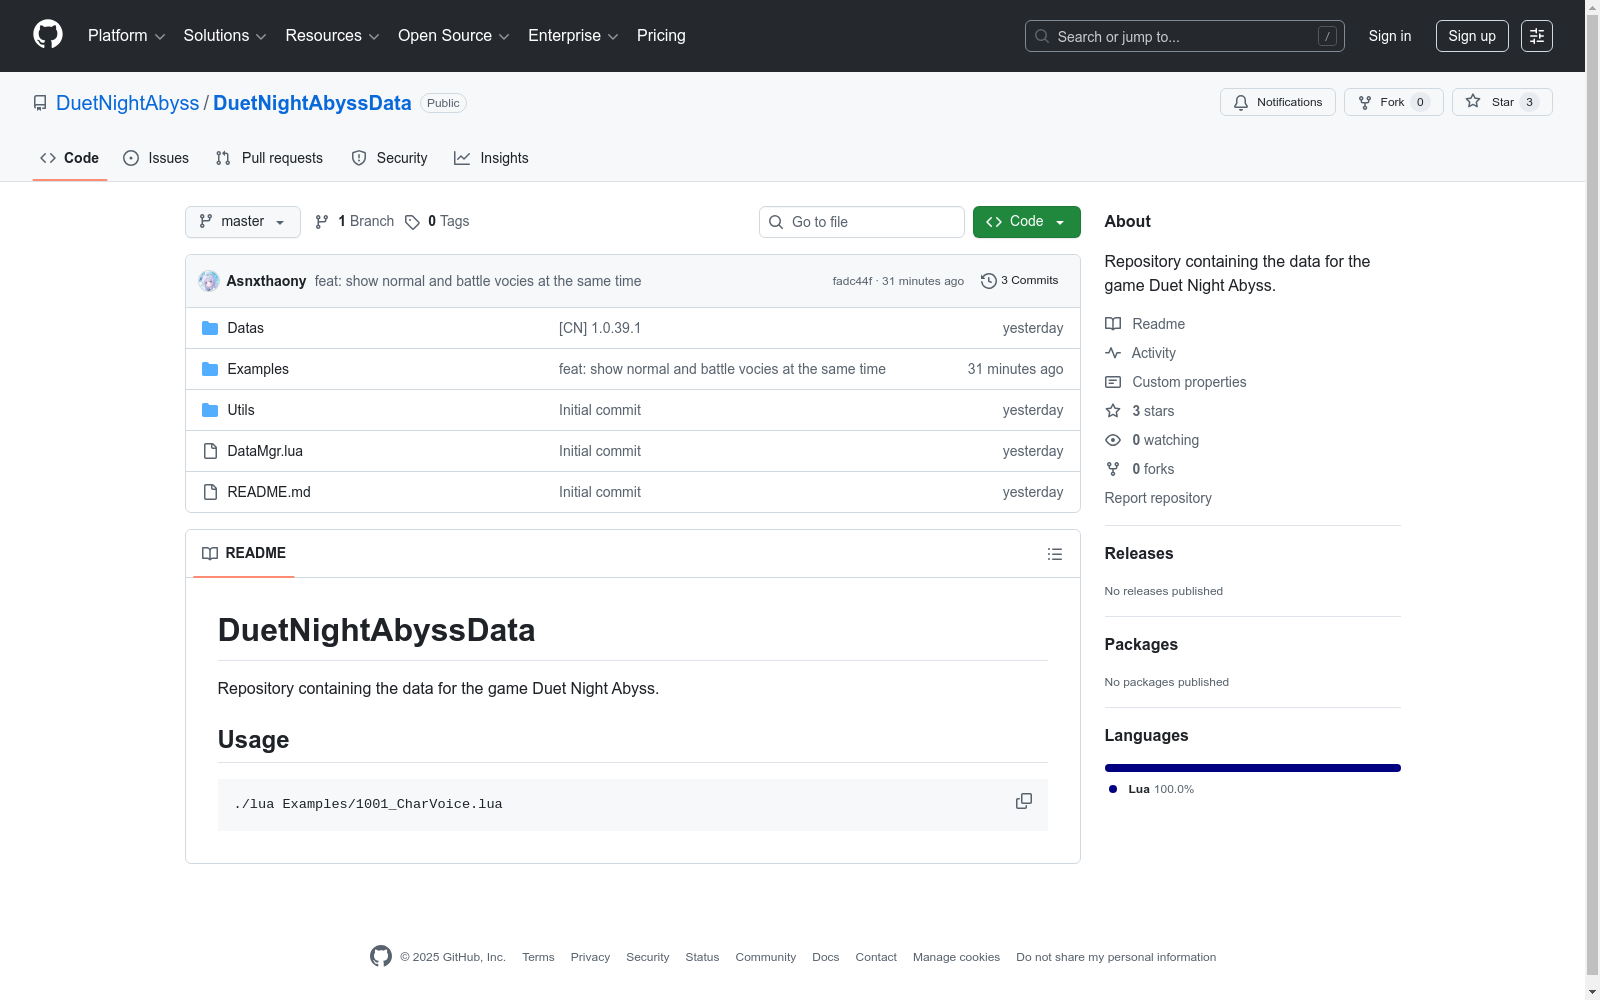Image resolution: width=1600 pixels, height=1000 pixels.
Task: Click the Utils folder icon
Action: (x=210, y=410)
